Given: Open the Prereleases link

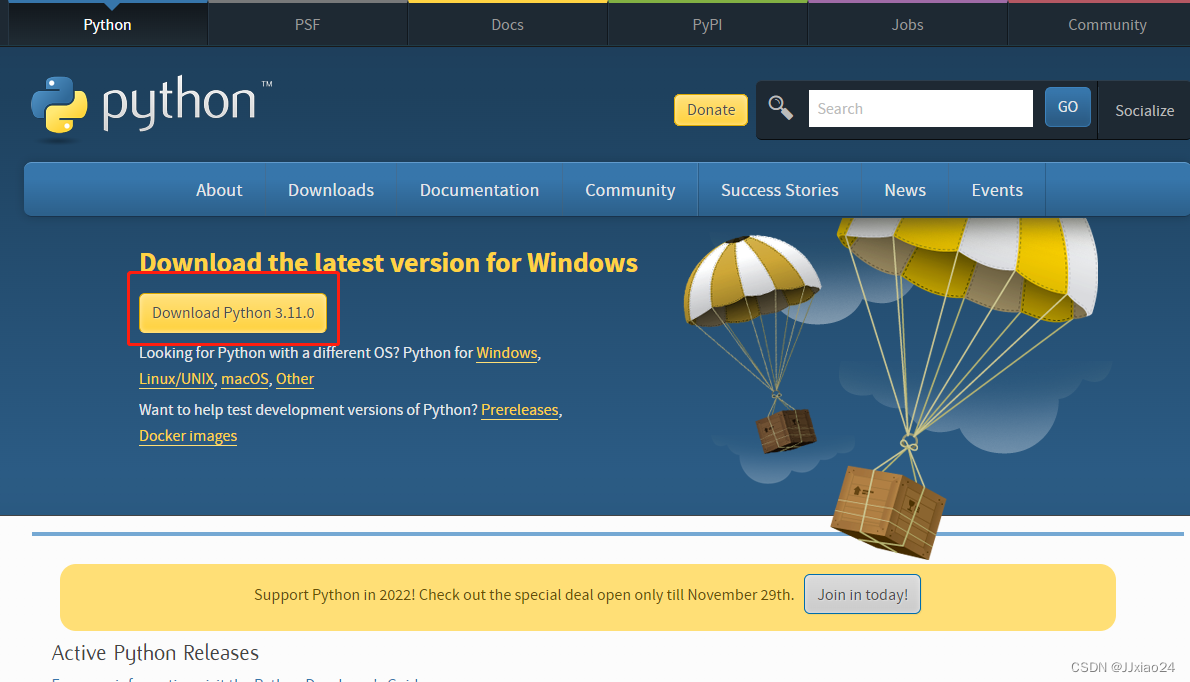Looking at the screenshot, I should pos(520,410).
